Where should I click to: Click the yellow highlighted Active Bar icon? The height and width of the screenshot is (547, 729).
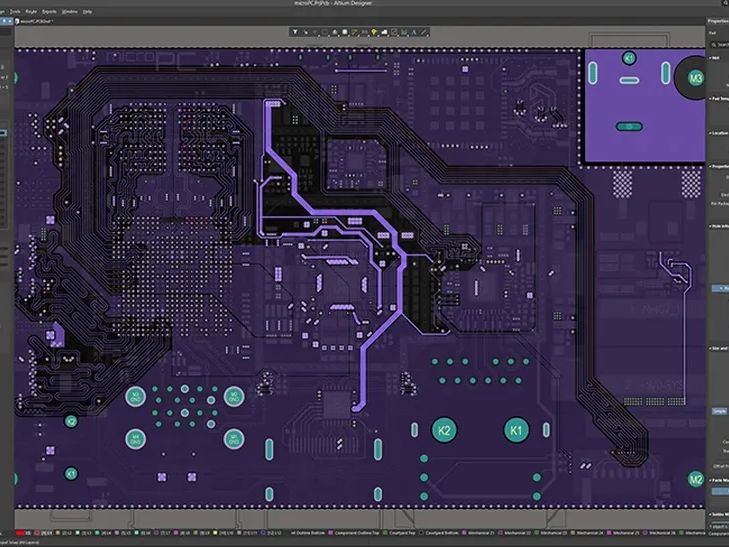(x=372, y=33)
